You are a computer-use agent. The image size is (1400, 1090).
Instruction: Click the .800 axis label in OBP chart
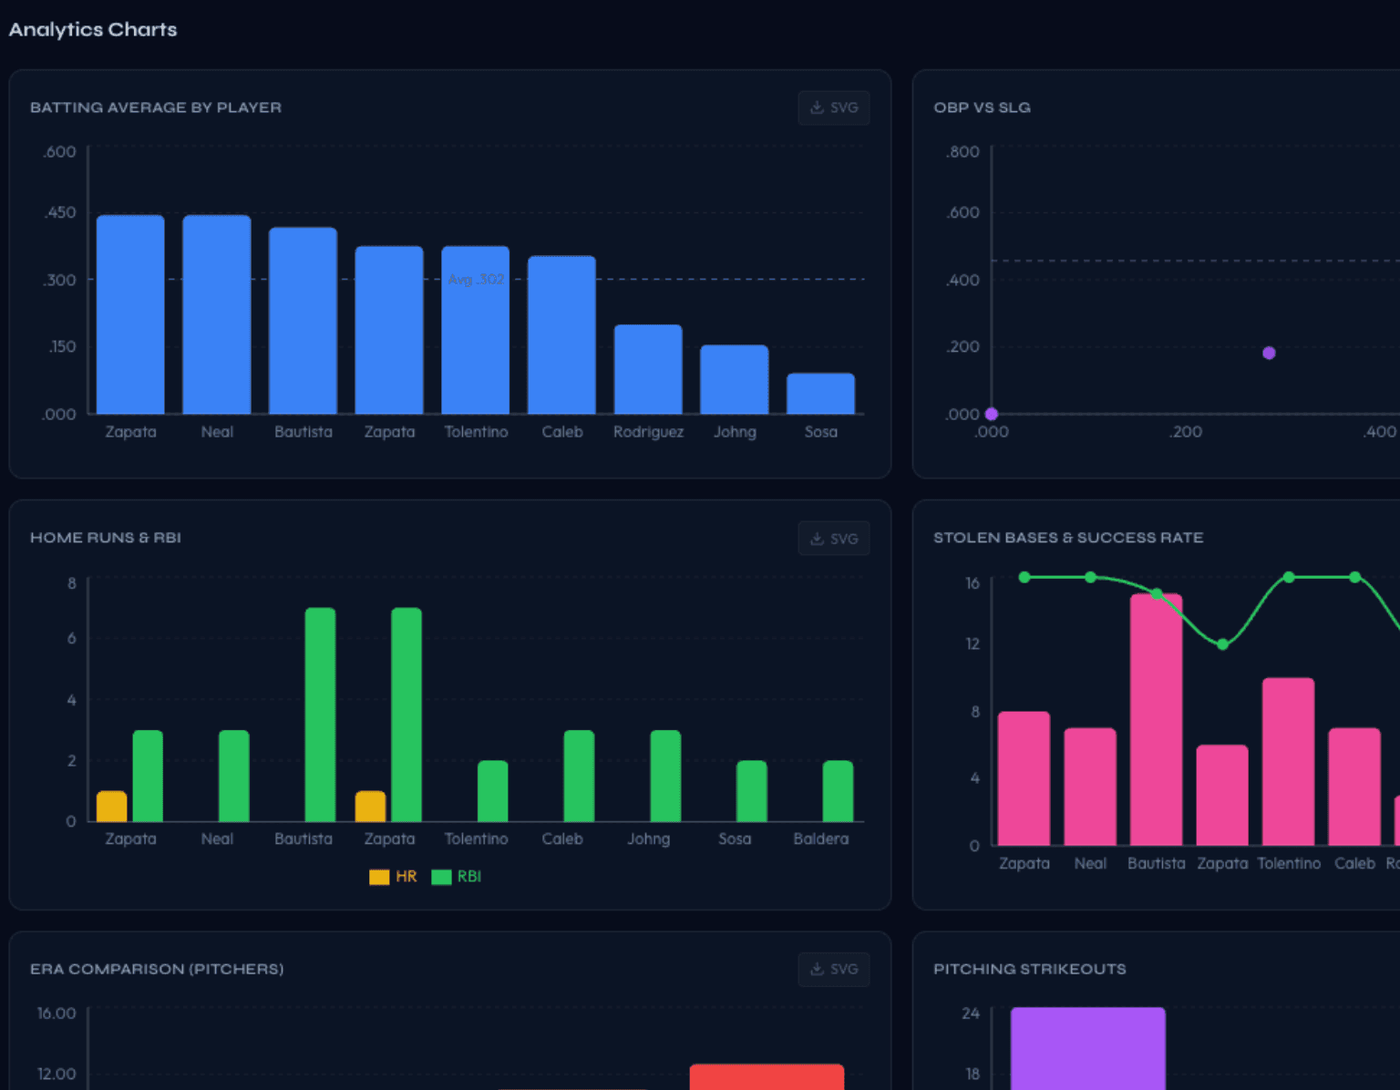pyautogui.click(x=962, y=152)
